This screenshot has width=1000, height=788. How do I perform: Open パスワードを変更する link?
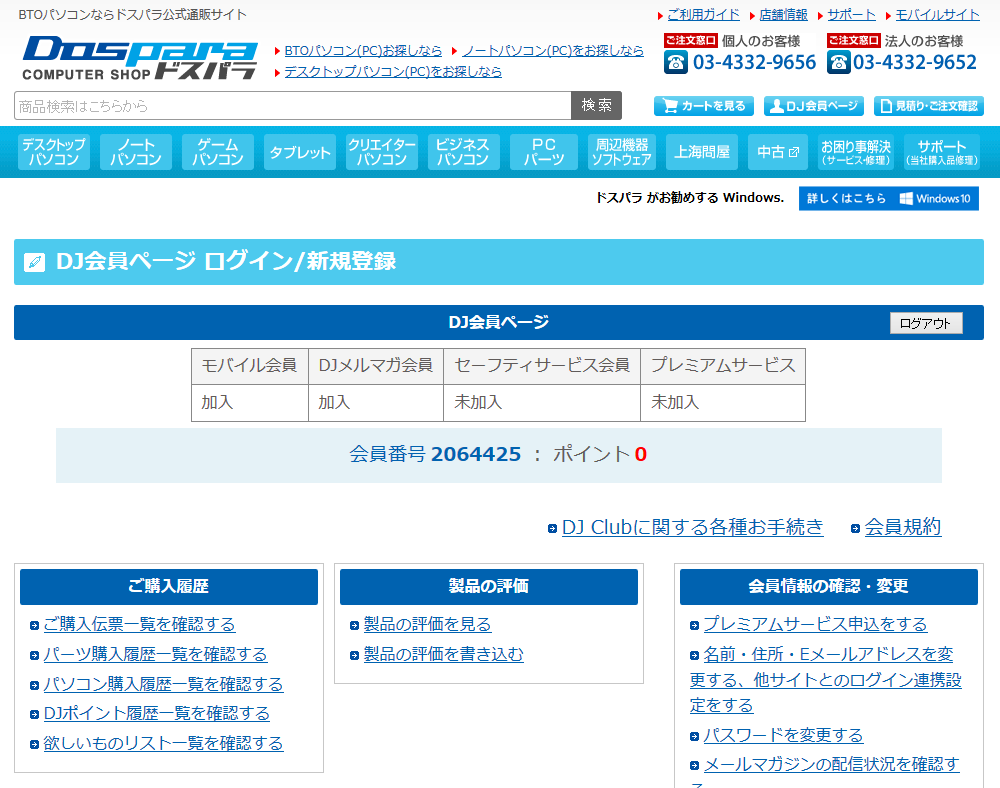783,735
